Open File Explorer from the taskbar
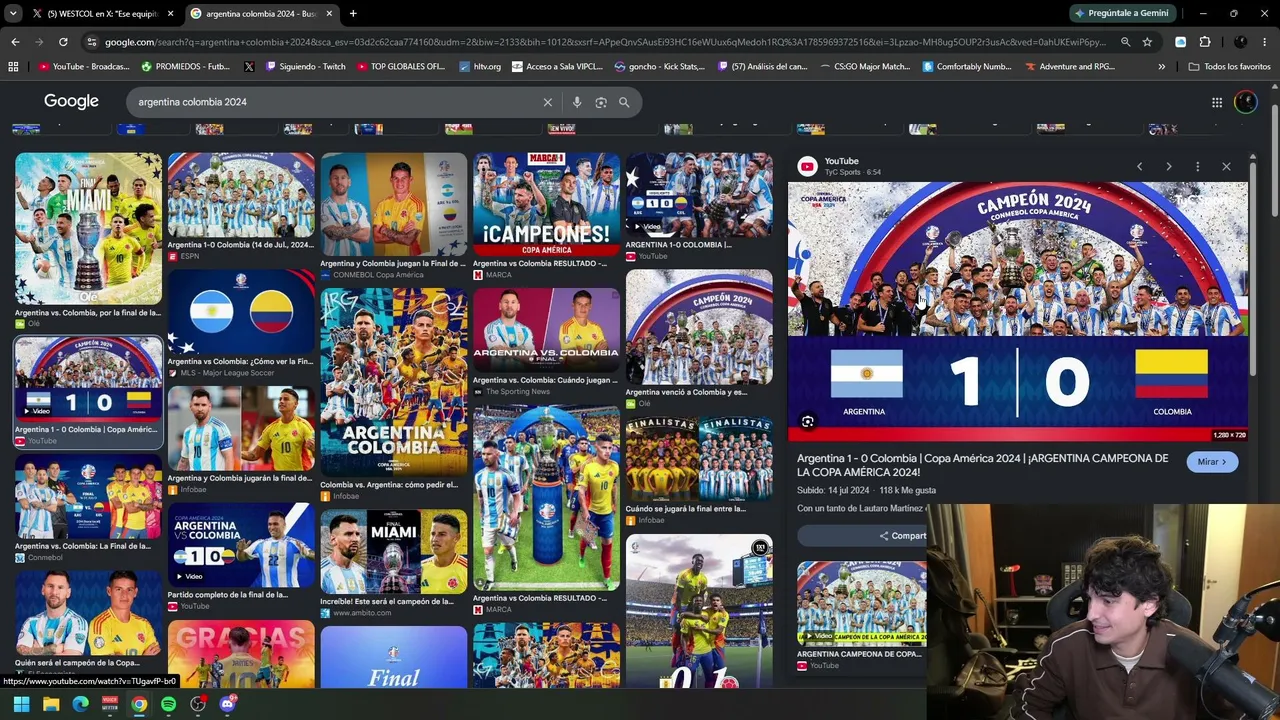 click(51, 705)
